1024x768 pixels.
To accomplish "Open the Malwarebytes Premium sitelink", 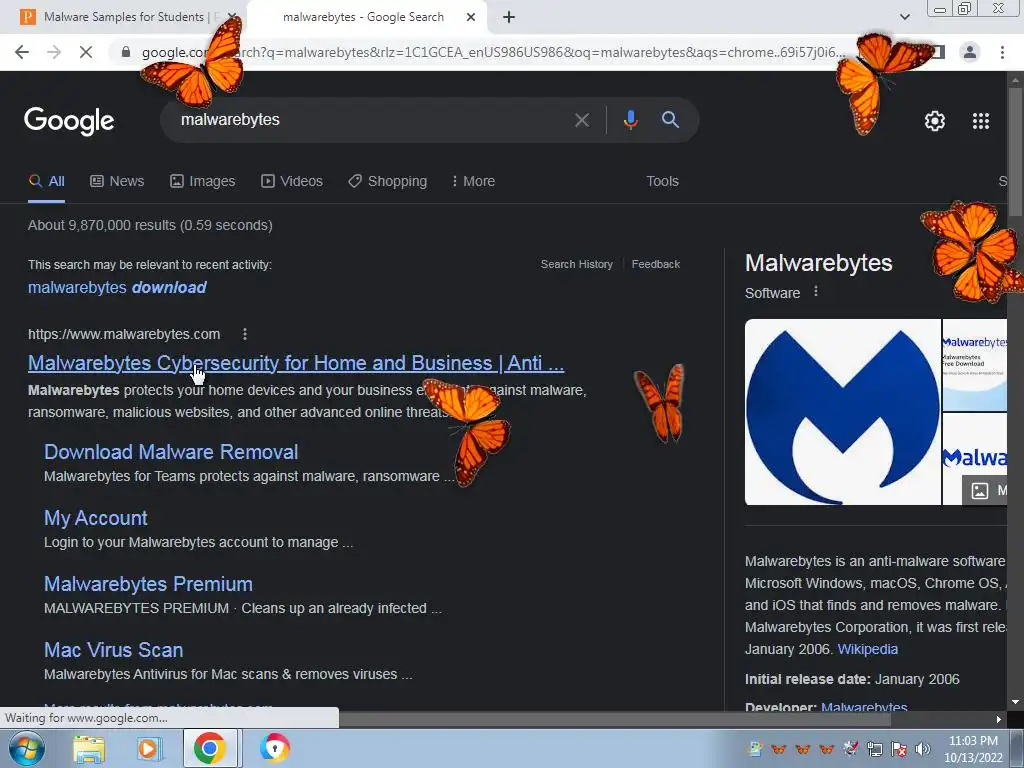I will click(x=148, y=584).
